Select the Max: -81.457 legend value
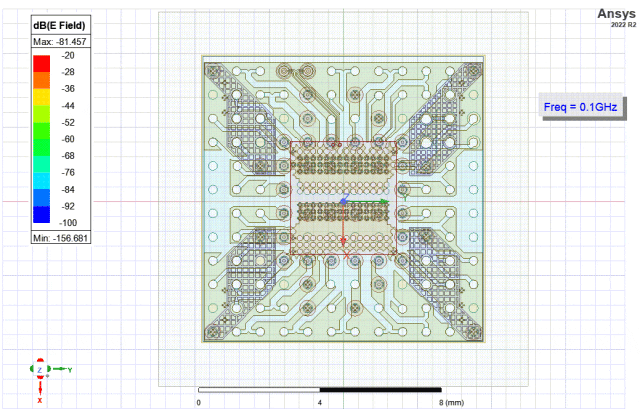This screenshot has width=640, height=409. coord(60,42)
